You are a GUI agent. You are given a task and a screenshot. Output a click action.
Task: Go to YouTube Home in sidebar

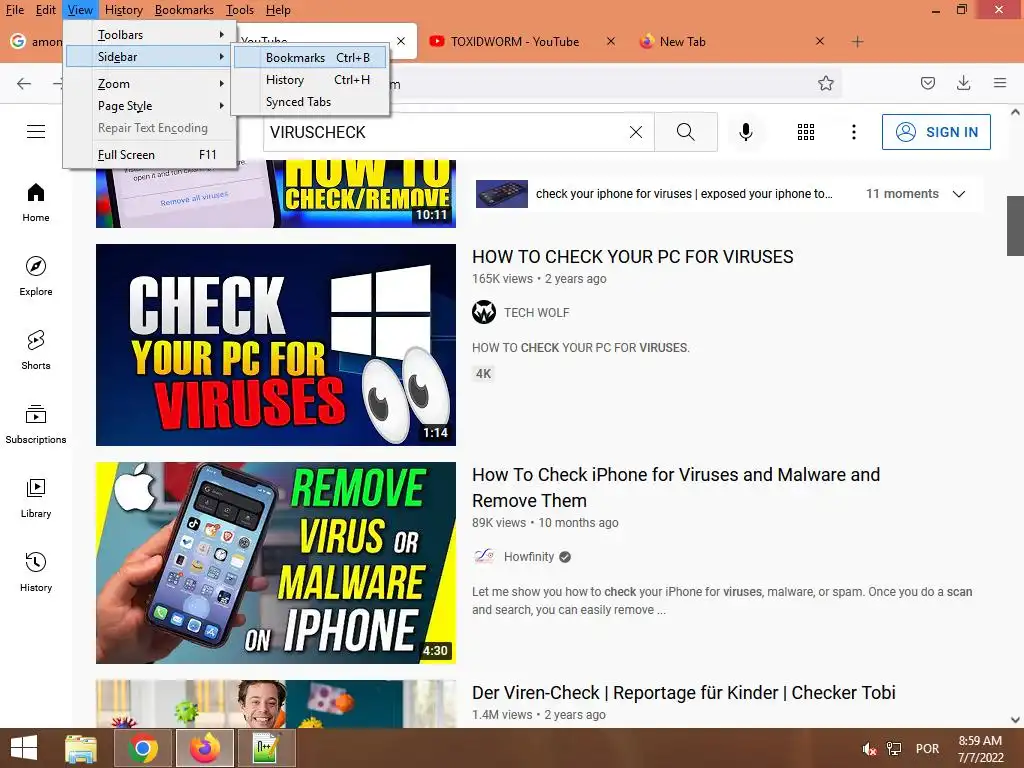tap(36, 202)
